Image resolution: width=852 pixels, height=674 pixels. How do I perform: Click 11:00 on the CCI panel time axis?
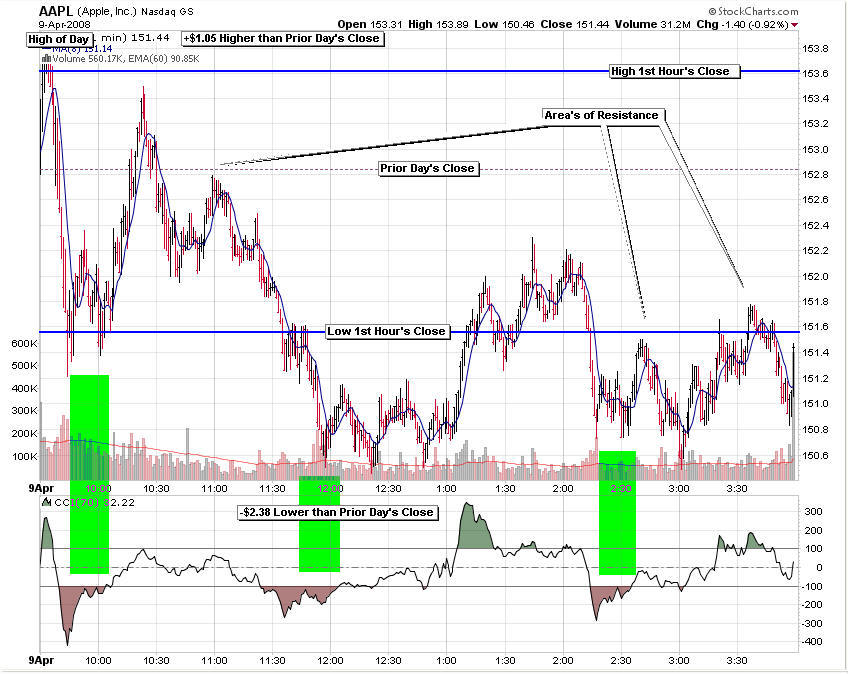click(215, 661)
